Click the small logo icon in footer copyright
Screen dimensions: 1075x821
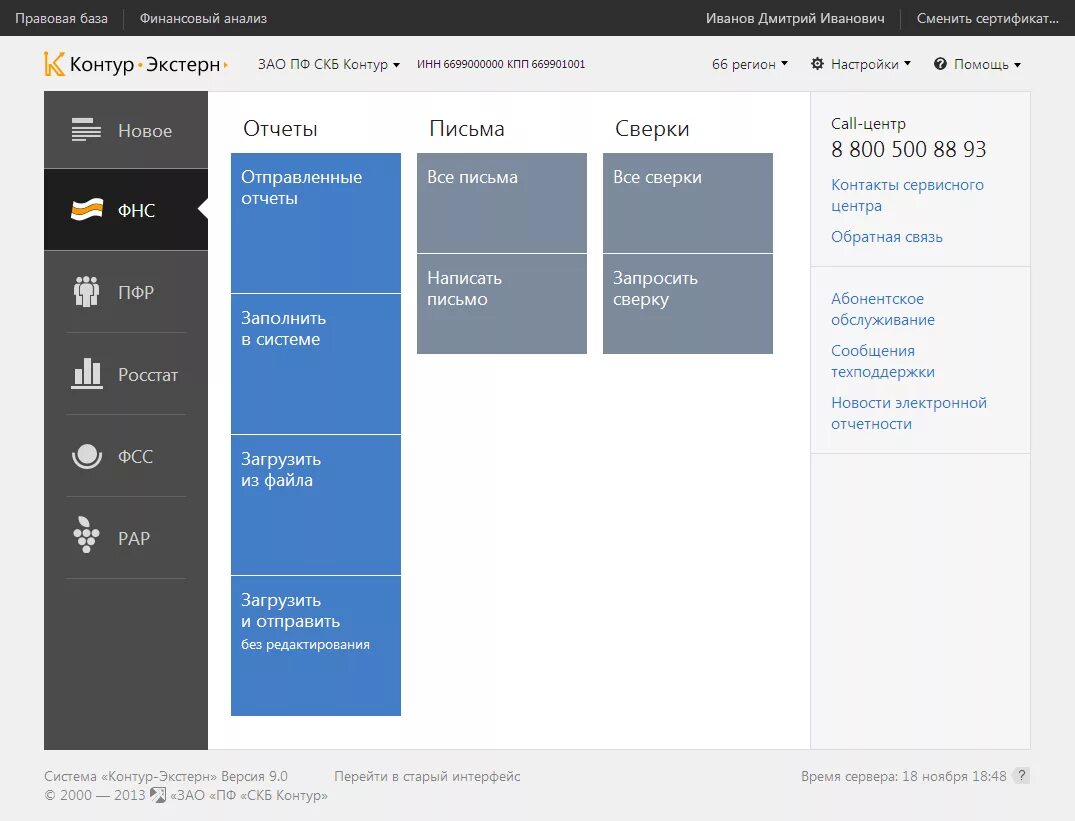click(158, 795)
